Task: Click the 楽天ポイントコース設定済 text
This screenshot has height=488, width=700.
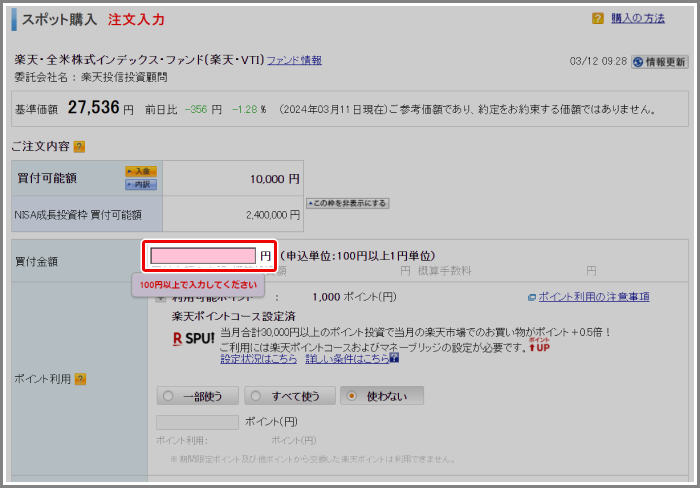Action: pyautogui.click(x=233, y=317)
